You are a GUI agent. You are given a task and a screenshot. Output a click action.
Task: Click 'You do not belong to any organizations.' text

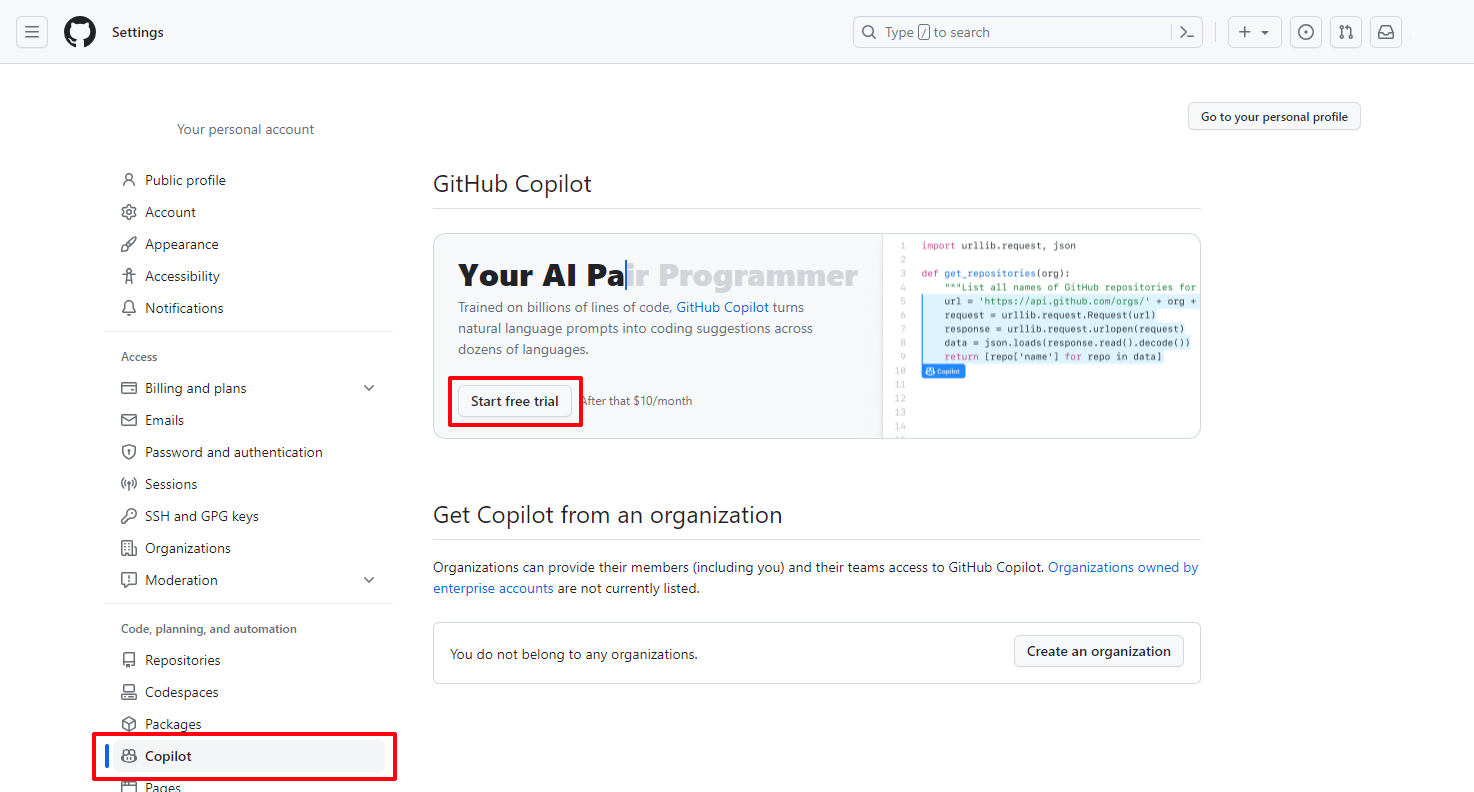[x=574, y=654]
